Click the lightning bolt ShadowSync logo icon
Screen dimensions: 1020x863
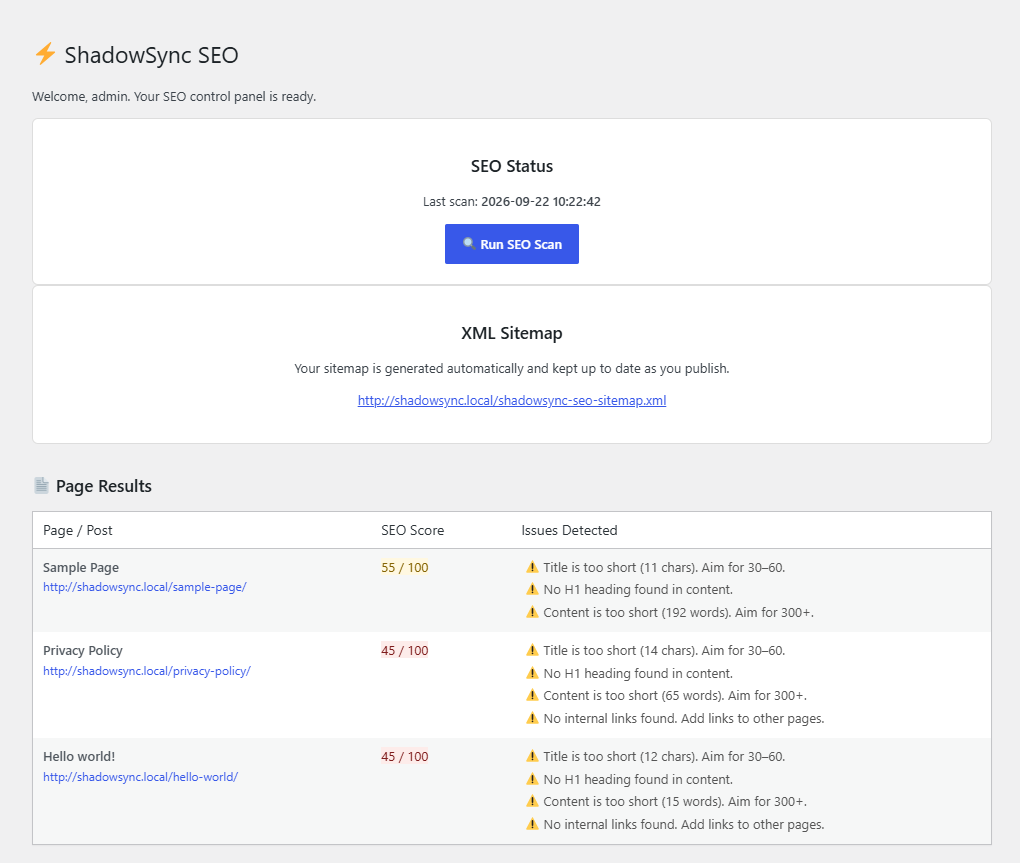[45, 54]
